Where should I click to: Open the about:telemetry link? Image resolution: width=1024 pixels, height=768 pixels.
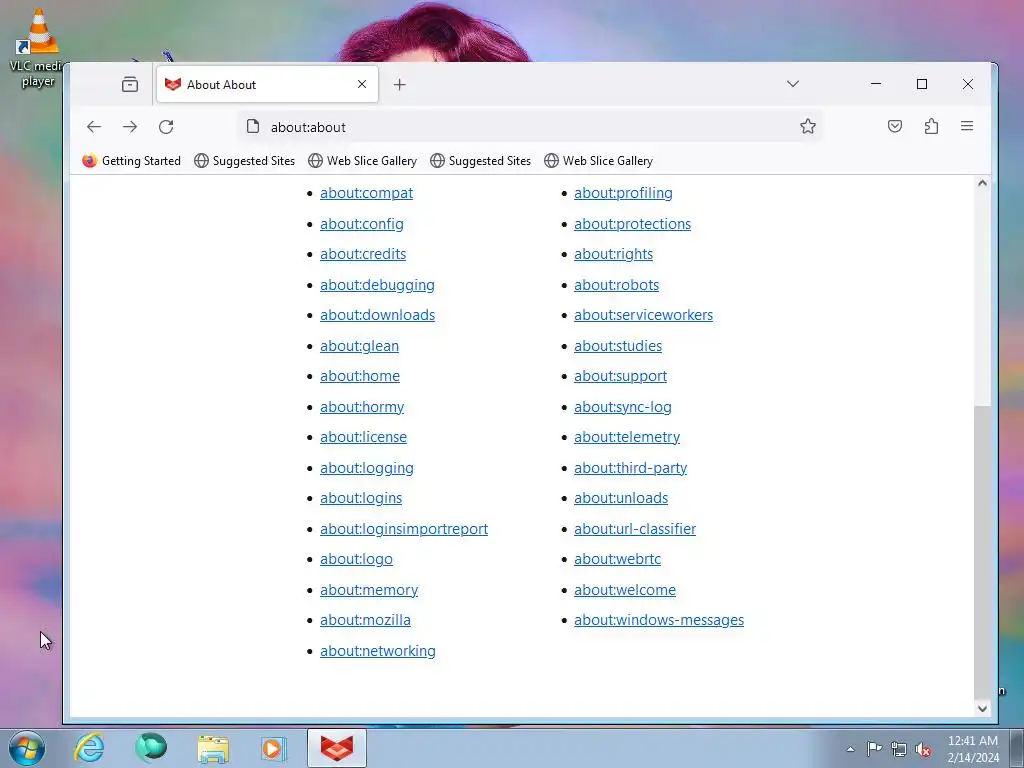627,437
